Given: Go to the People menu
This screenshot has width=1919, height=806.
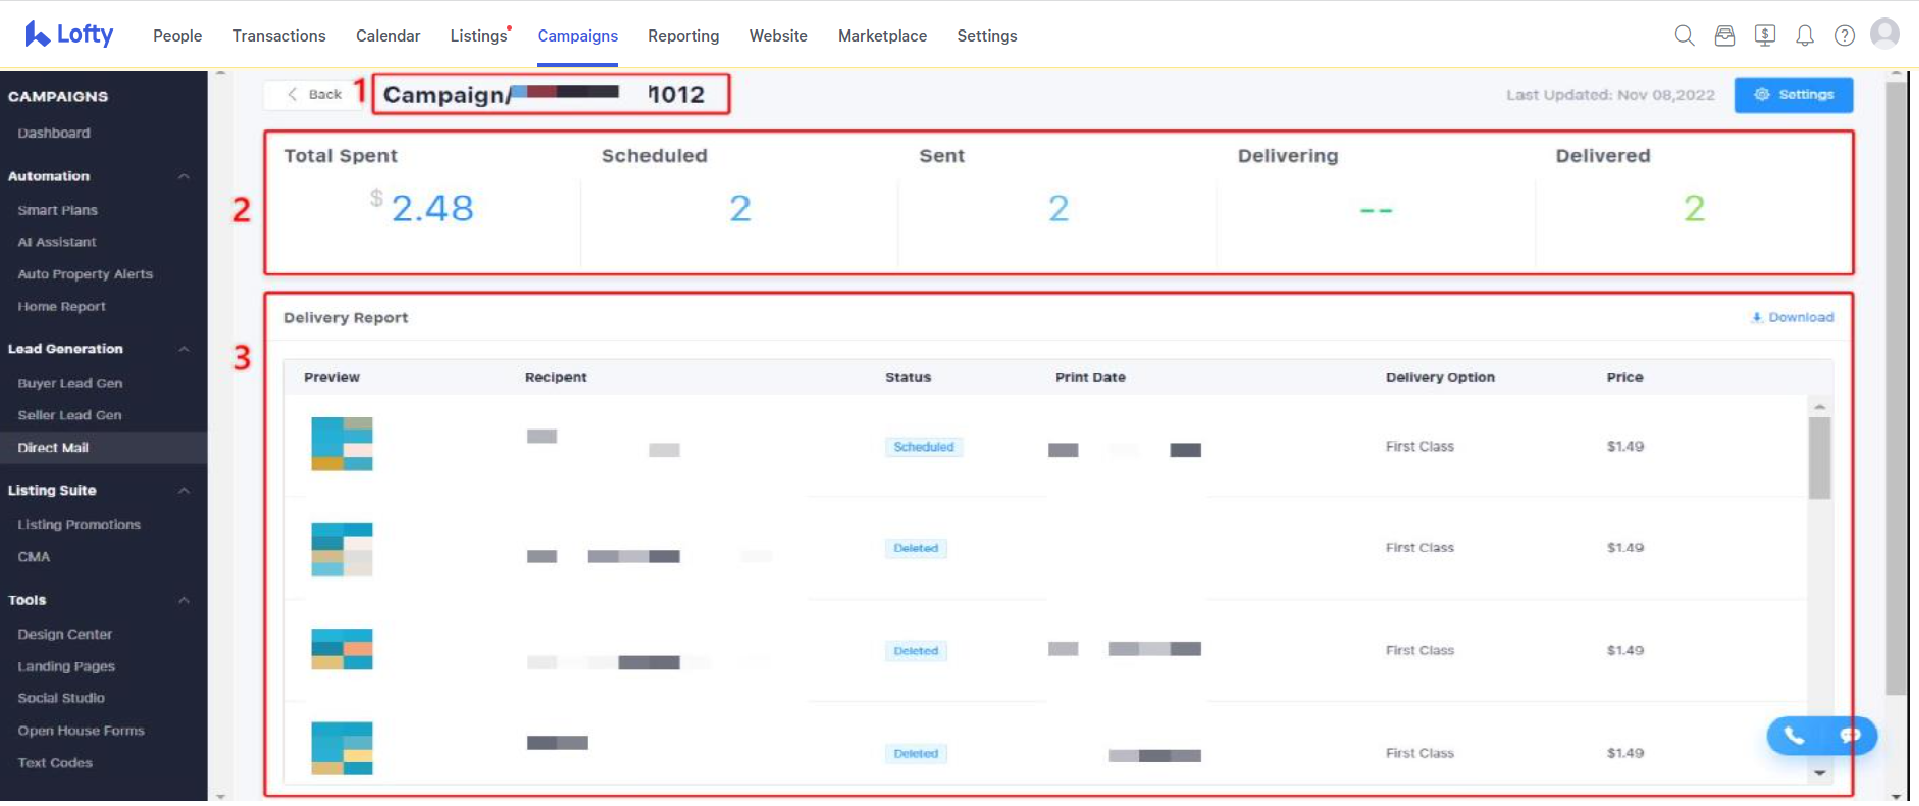Looking at the screenshot, I should coord(177,36).
